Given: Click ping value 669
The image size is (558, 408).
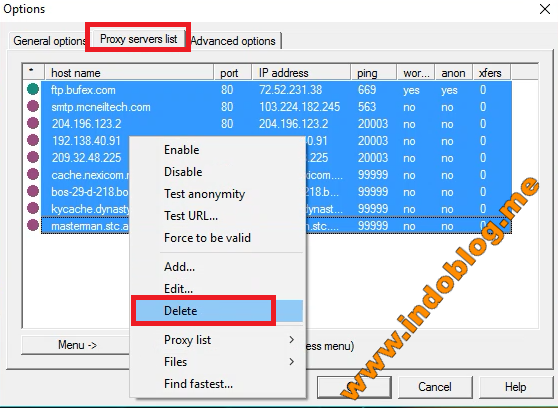Looking at the screenshot, I should click(367, 90).
